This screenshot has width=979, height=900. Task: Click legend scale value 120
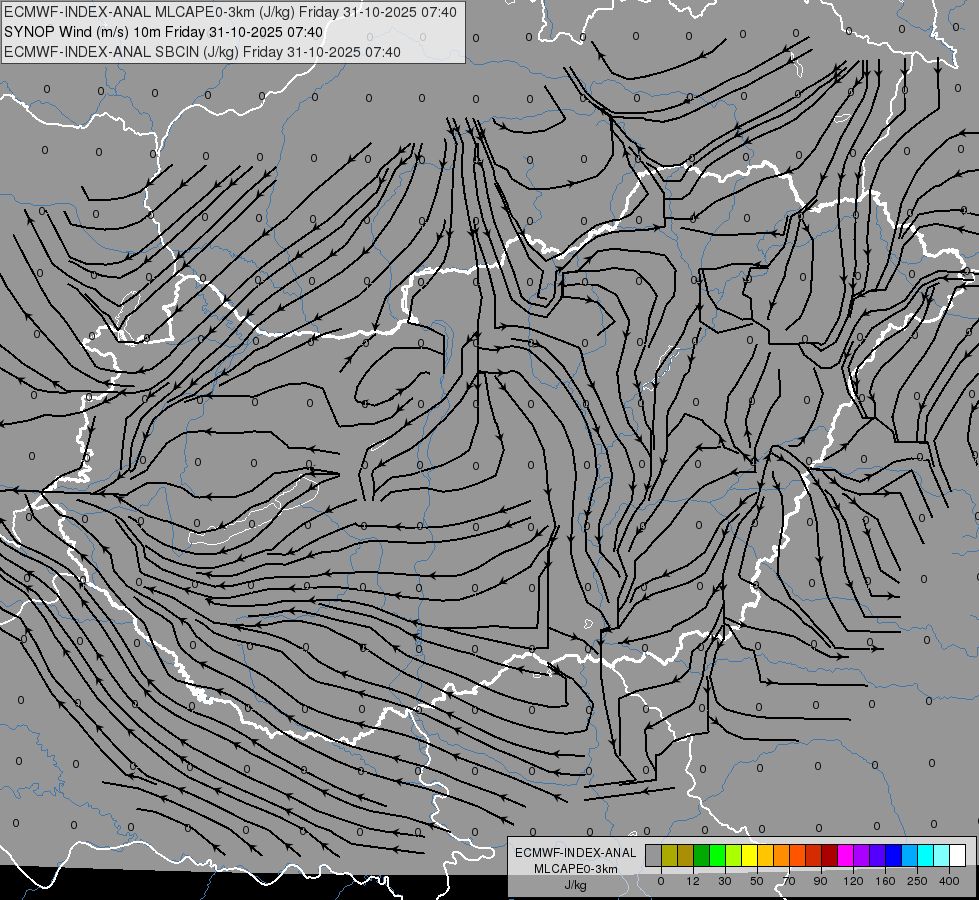coord(853,881)
